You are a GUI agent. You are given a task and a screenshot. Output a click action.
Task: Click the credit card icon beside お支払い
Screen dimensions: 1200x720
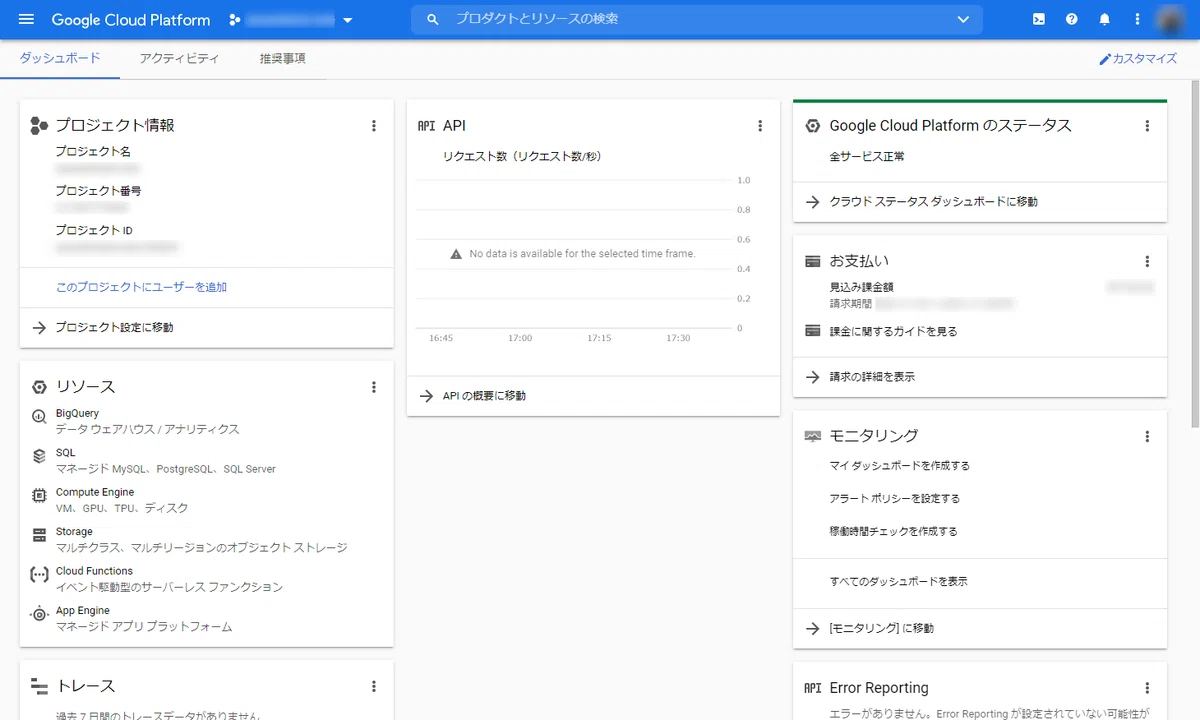(813, 261)
